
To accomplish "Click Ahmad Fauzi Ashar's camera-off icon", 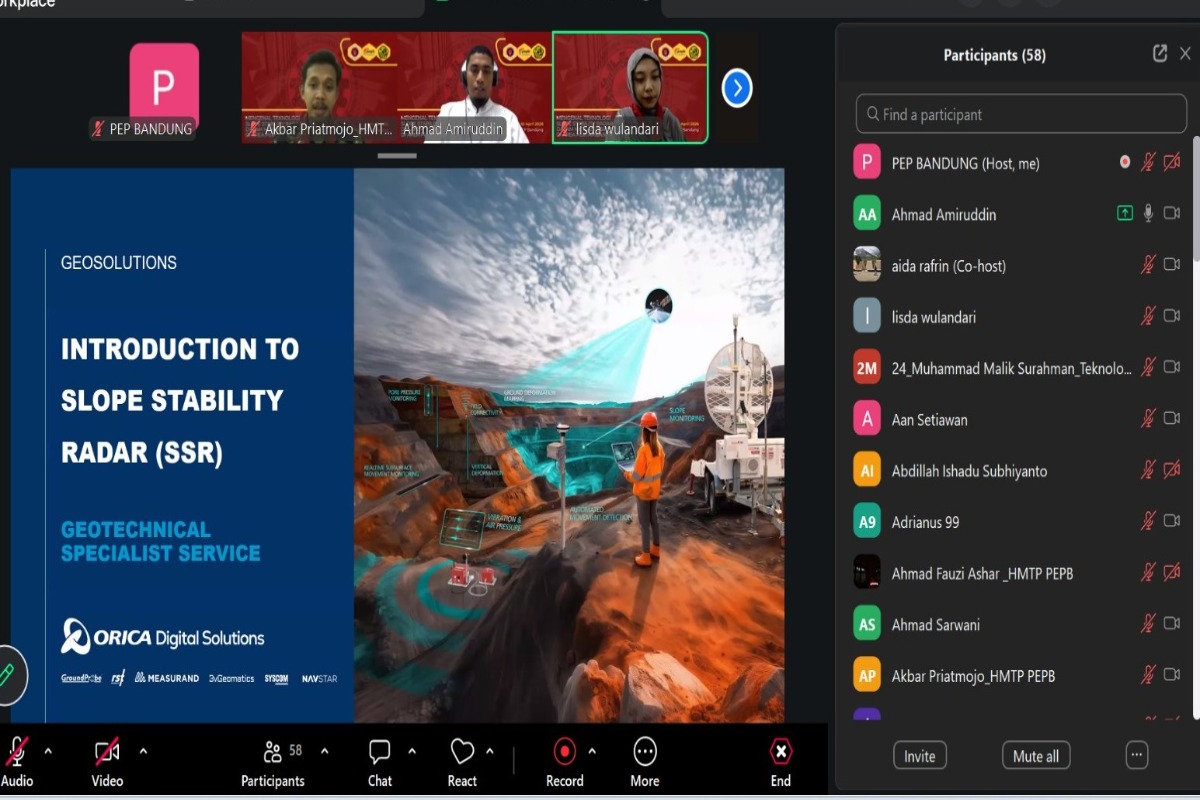I will (x=1172, y=573).
